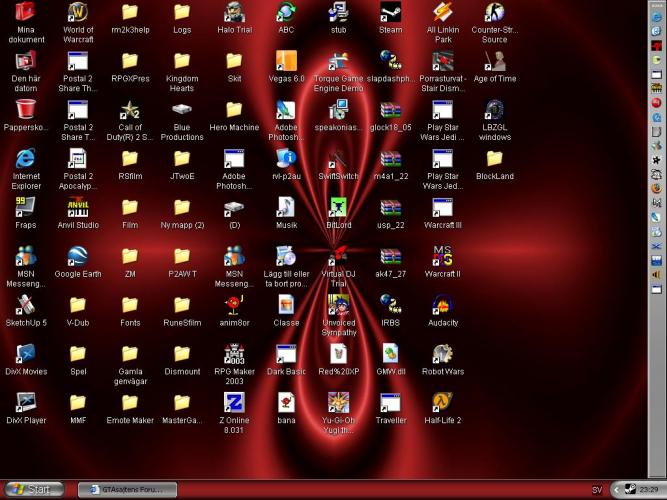Open the glock18_05 archive
Viewport: 667px width, 500px height.
390,109
